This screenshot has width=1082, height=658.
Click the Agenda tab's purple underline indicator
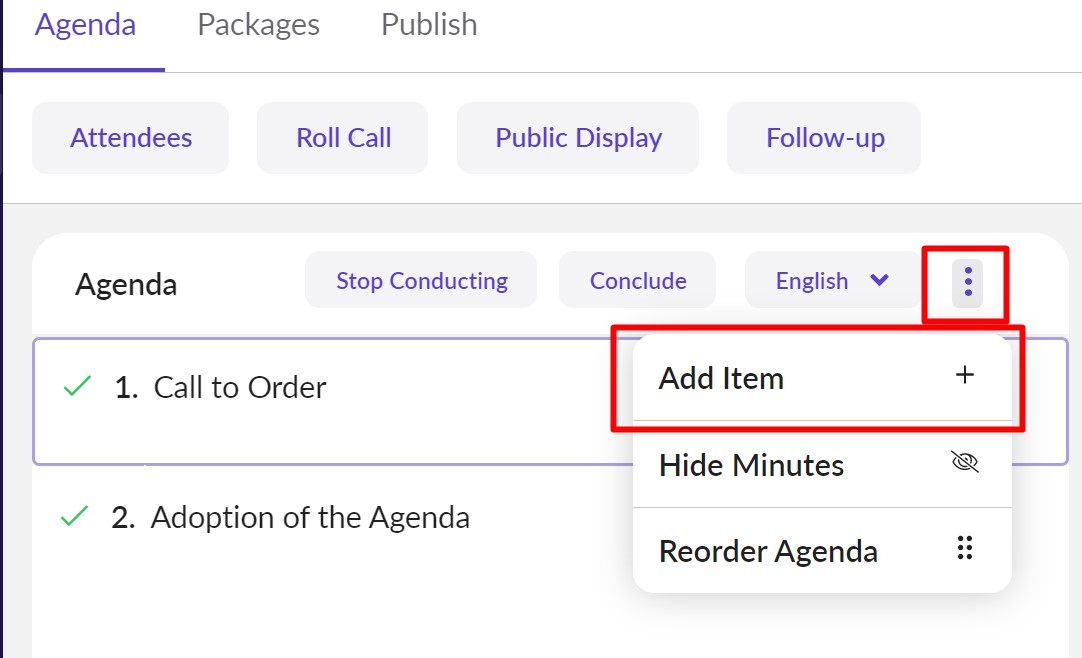click(85, 69)
